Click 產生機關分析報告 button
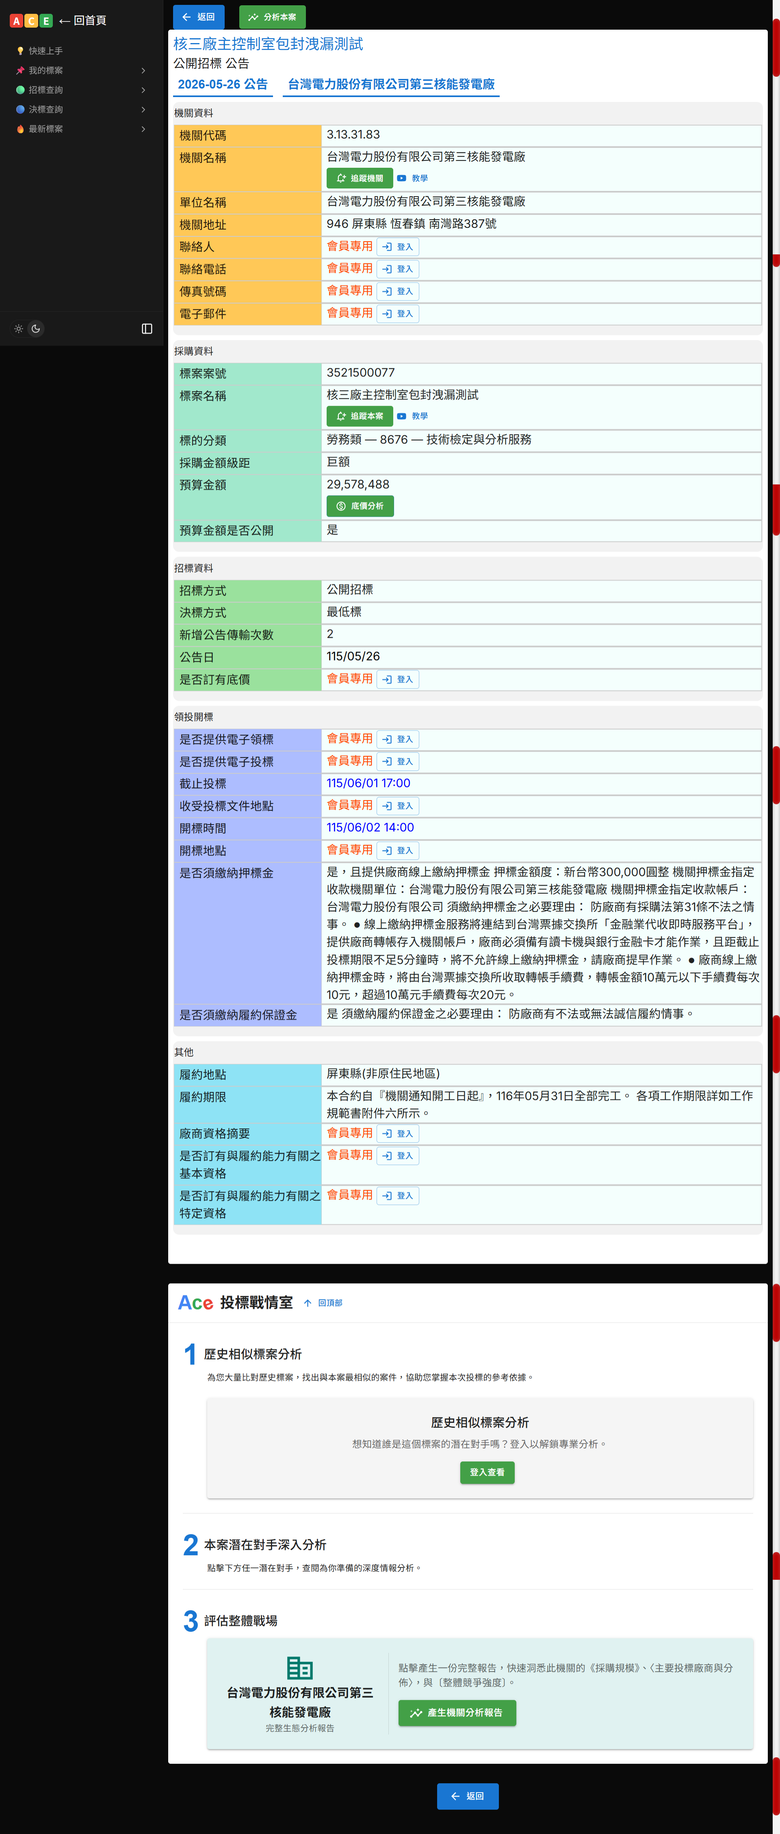780x1834 pixels. tap(457, 1713)
